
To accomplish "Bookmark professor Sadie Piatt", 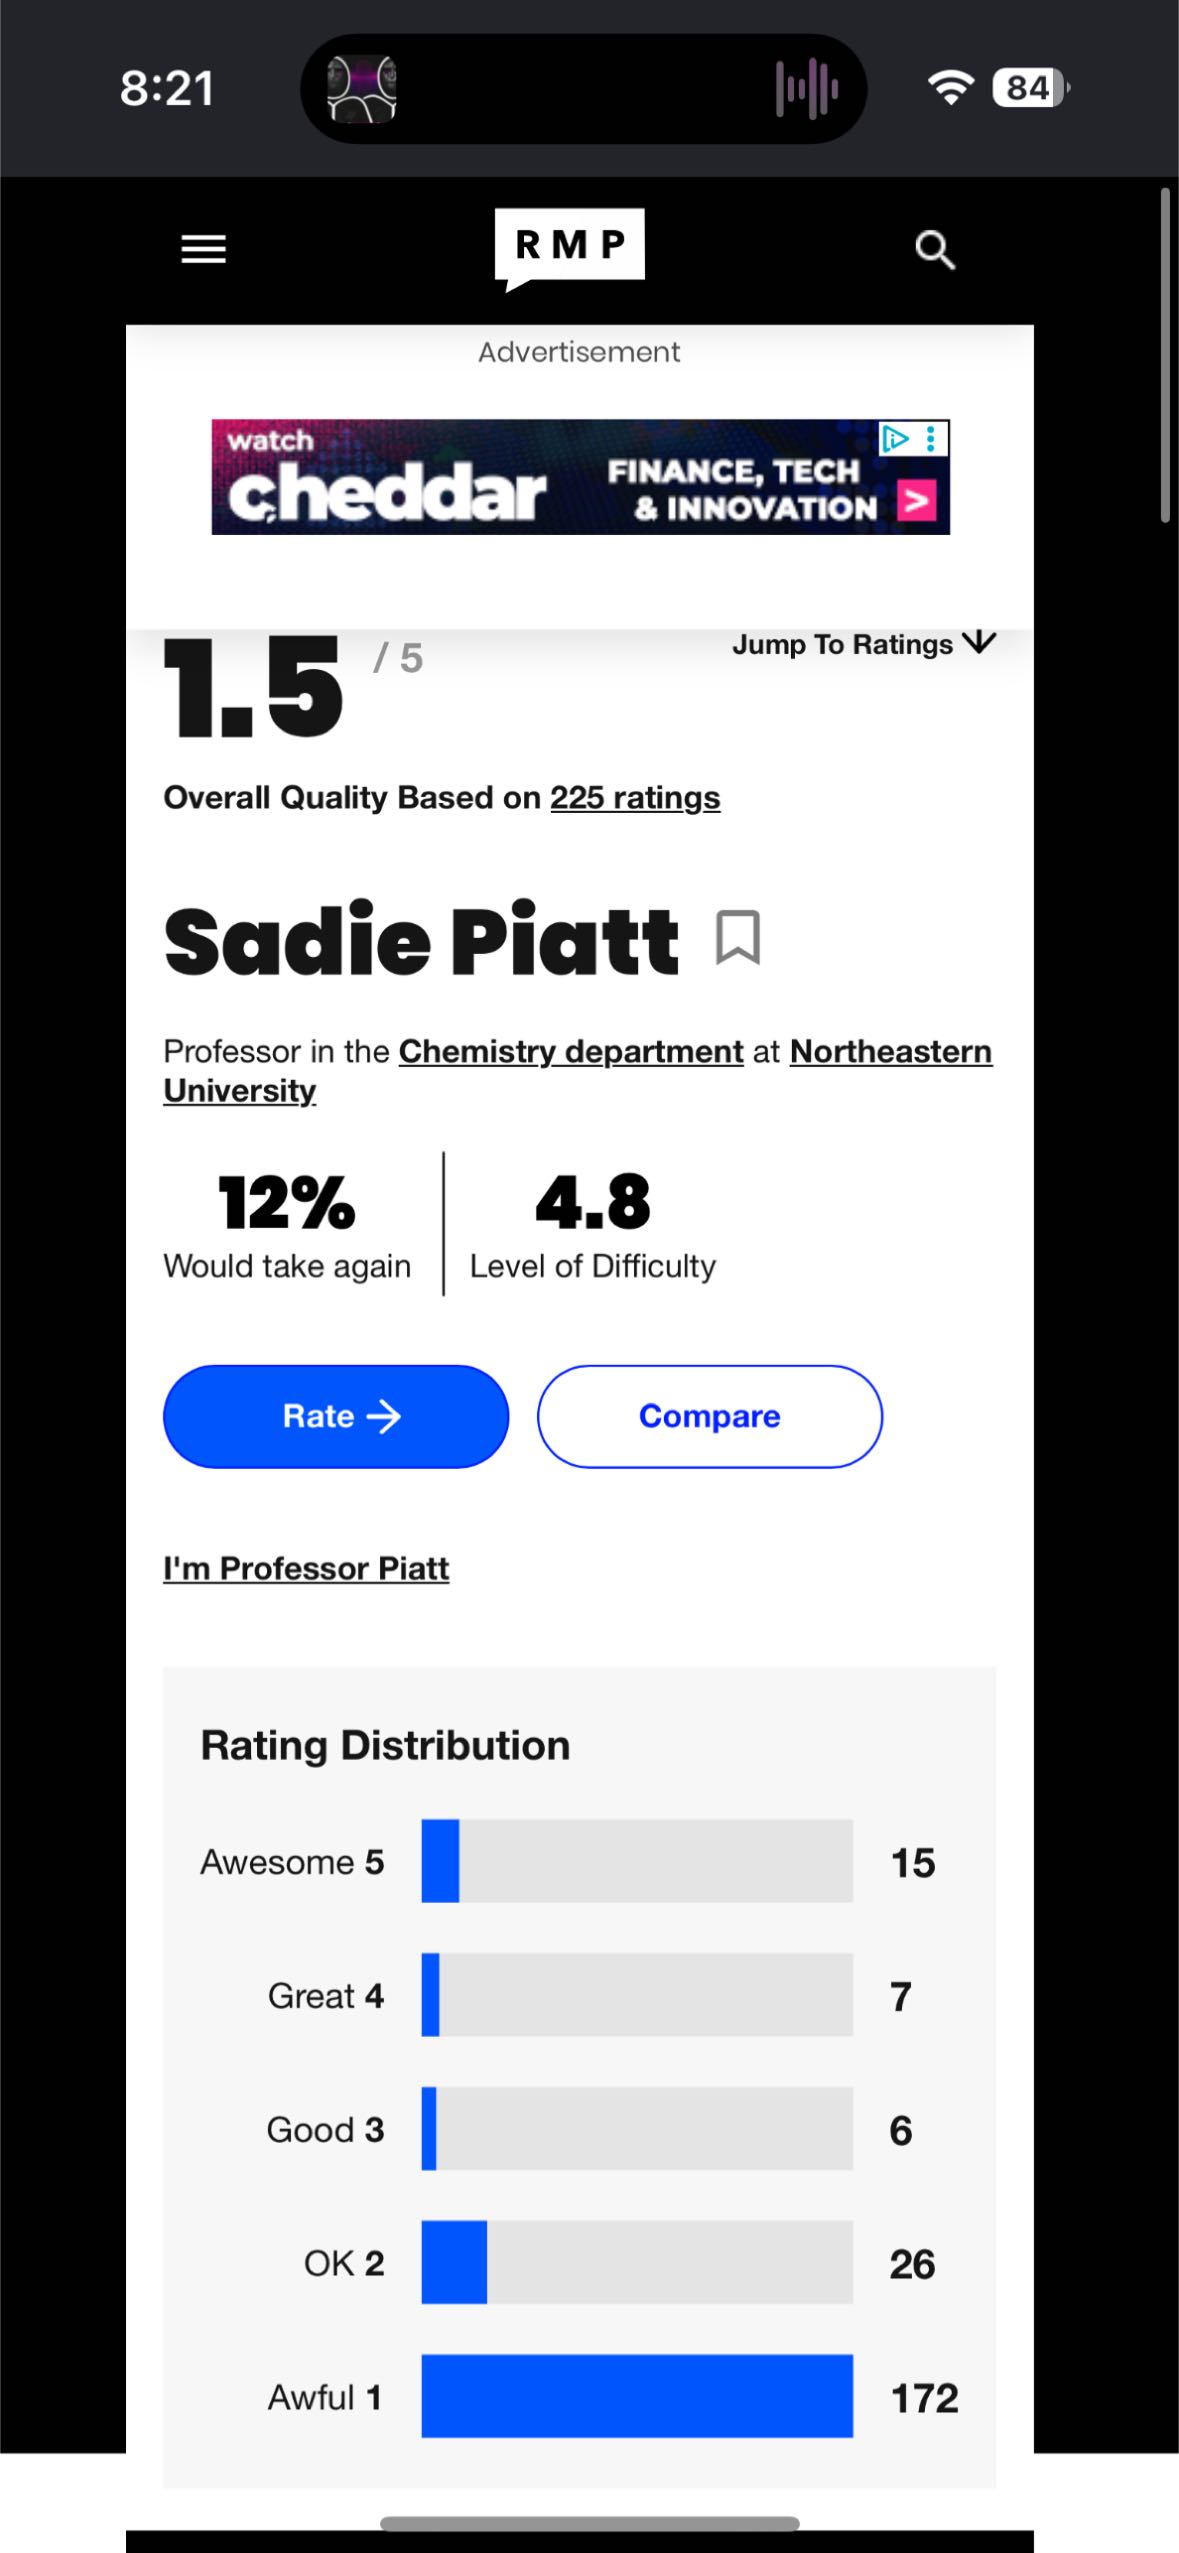I will (738, 937).
